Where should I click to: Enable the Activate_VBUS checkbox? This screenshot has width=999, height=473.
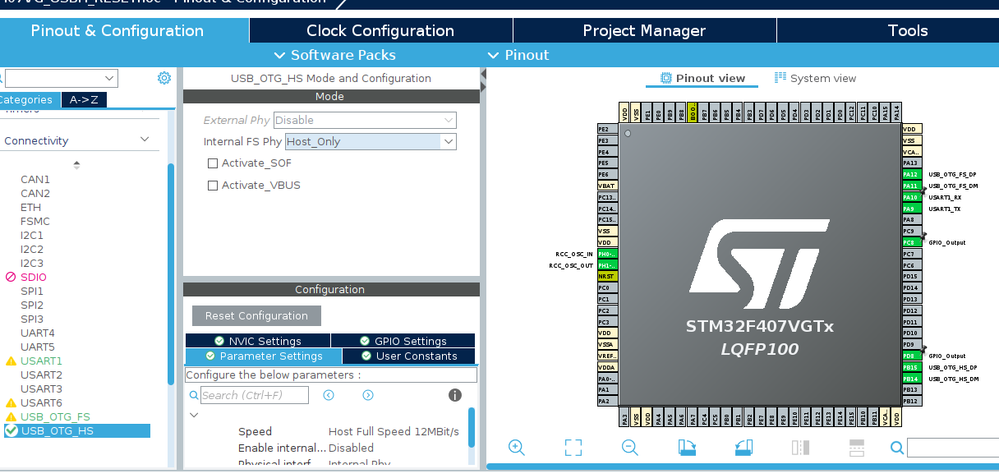point(213,186)
